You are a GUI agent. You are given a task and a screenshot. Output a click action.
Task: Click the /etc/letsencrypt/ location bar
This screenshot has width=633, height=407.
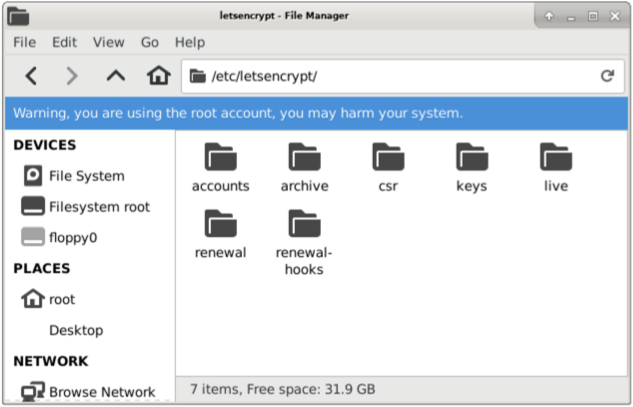click(402, 76)
